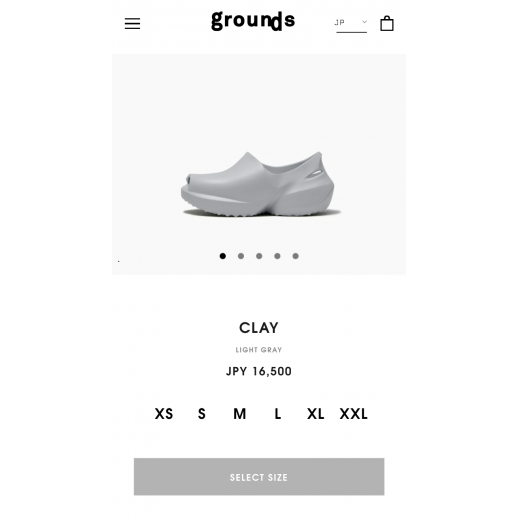Click the SELECT SIZE button
This screenshot has height=520, width=520.
259,477
